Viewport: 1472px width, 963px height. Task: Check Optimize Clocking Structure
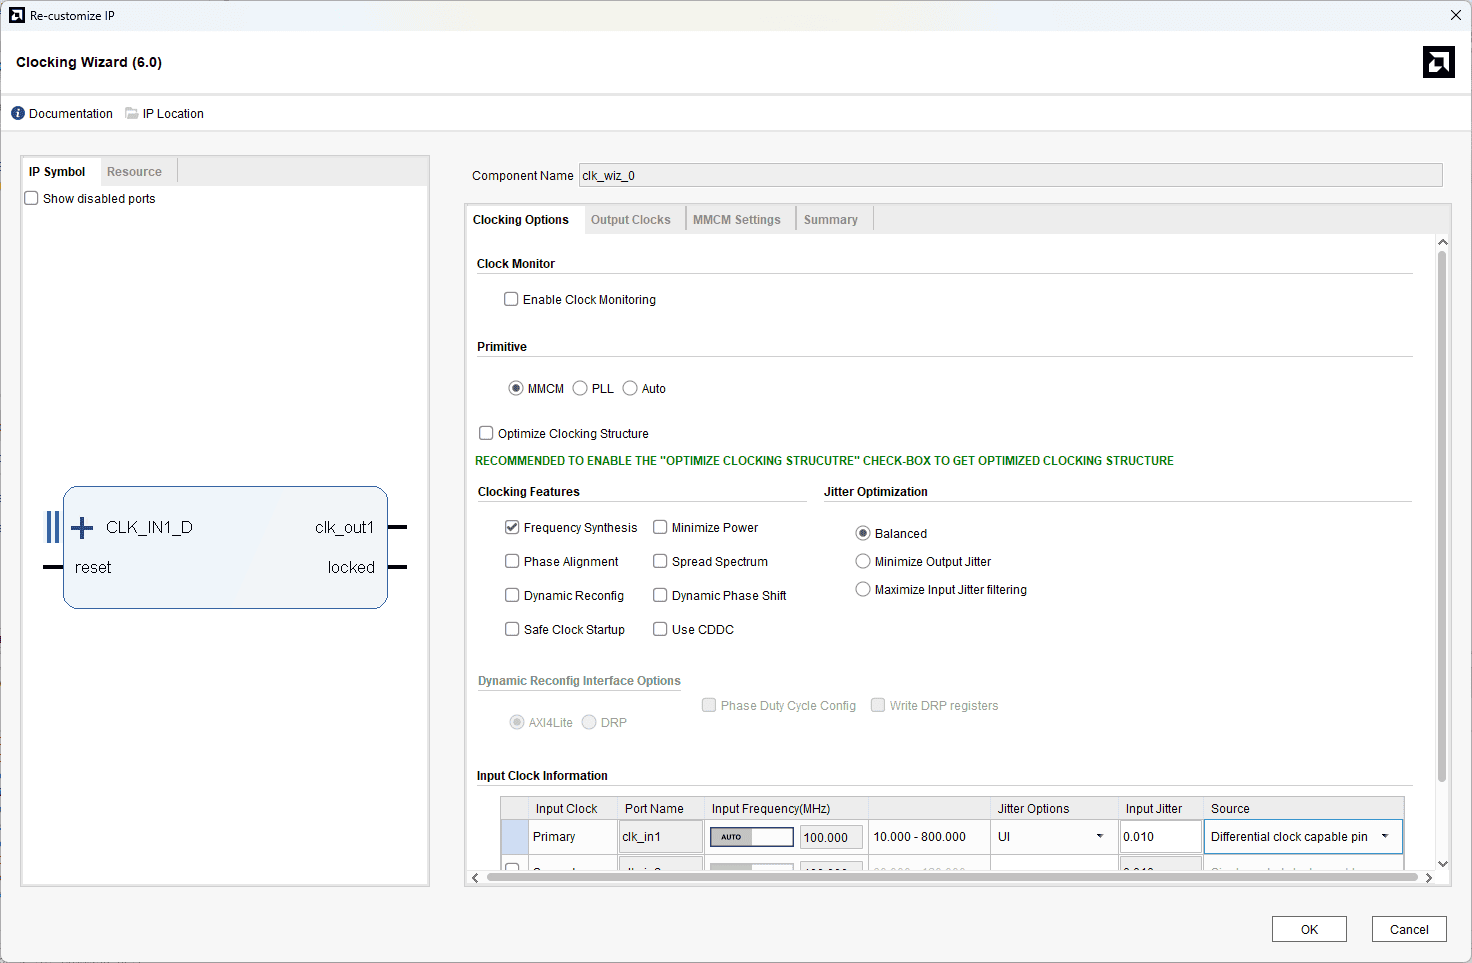click(x=486, y=433)
